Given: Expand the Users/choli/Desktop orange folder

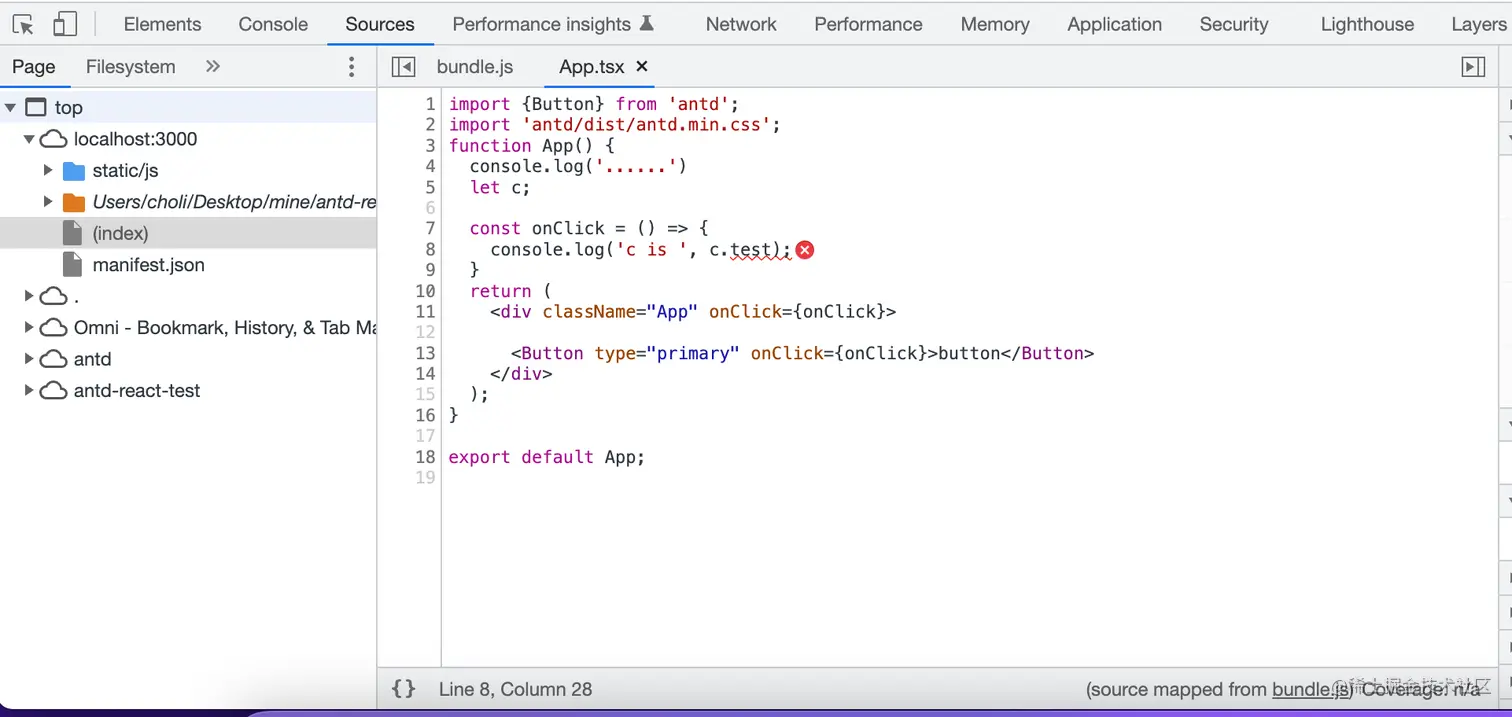Looking at the screenshot, I should (48, 202).
